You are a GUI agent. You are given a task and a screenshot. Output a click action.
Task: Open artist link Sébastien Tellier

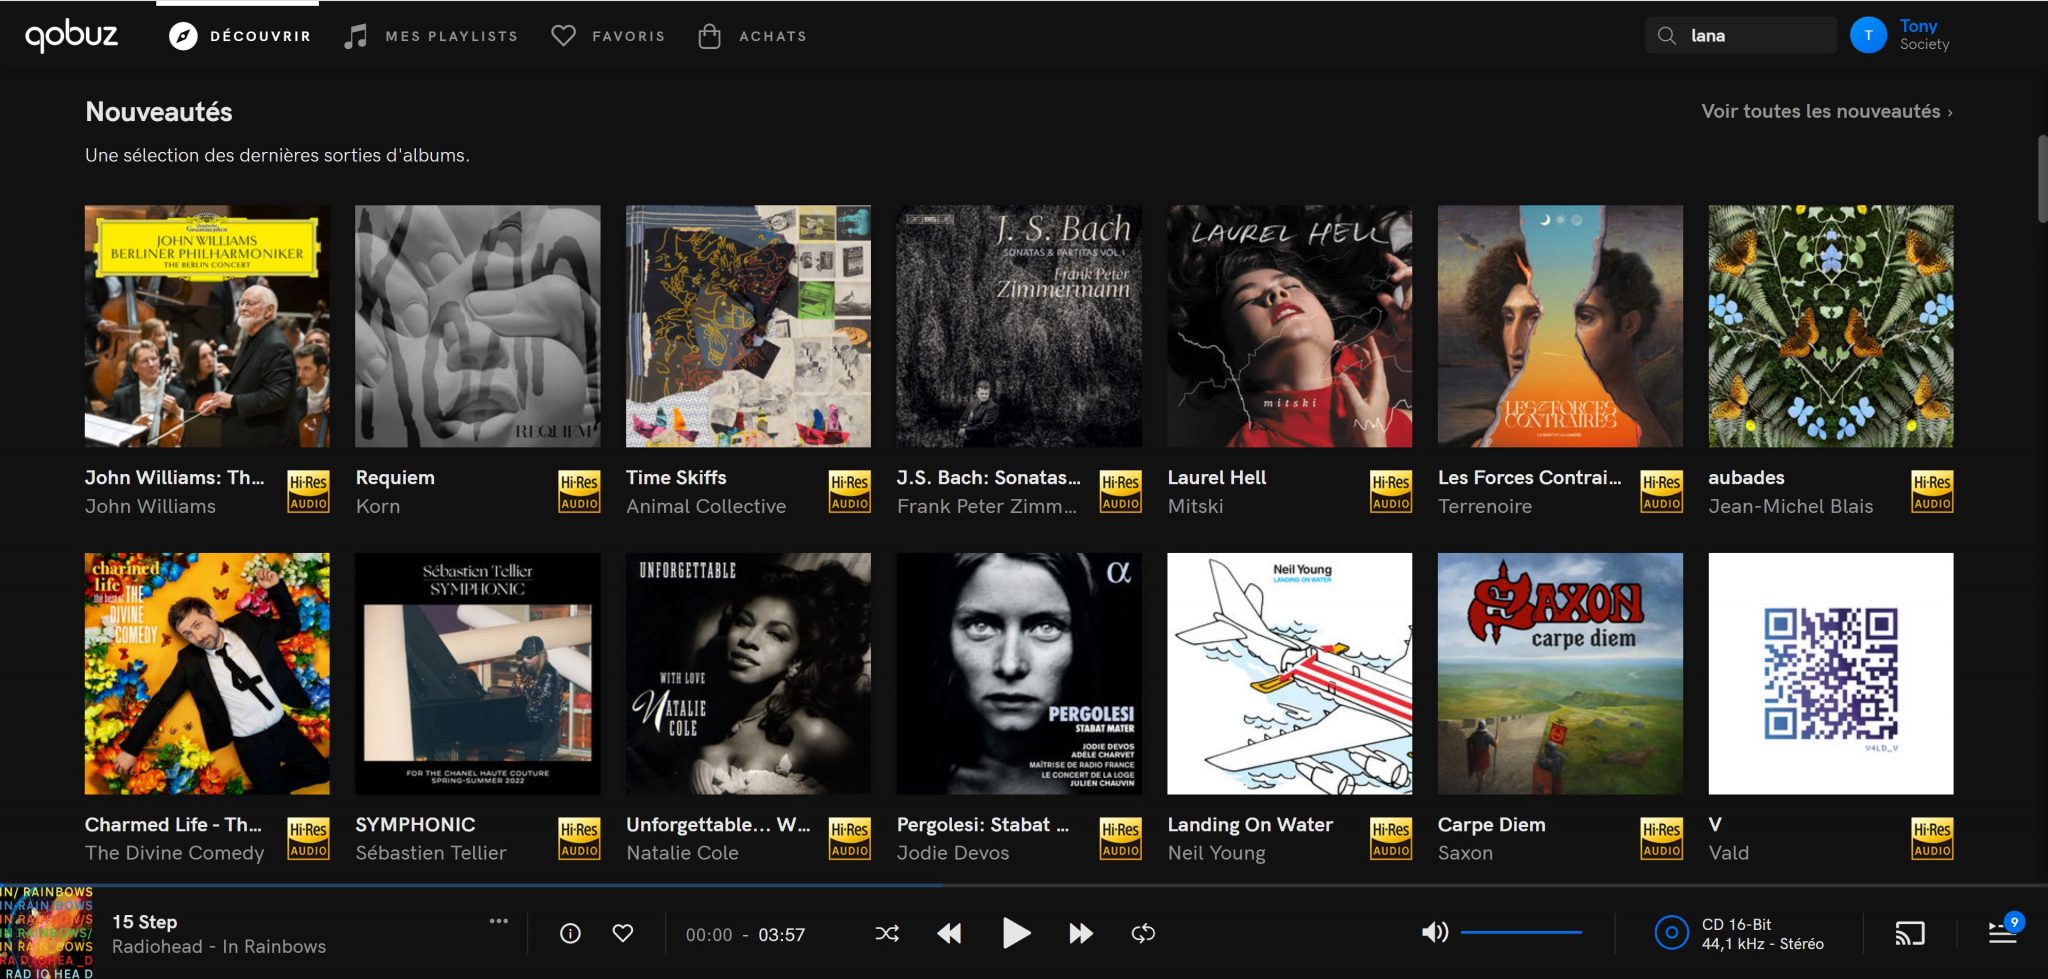431,853
